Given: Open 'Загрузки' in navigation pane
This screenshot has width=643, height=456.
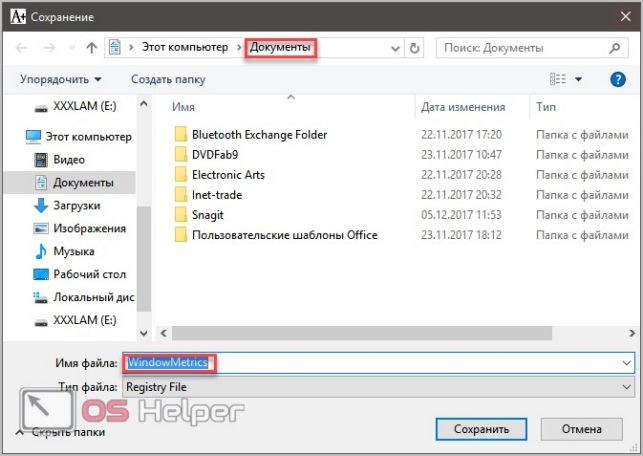Looking at the screenshot, I should tap(67, 205).
